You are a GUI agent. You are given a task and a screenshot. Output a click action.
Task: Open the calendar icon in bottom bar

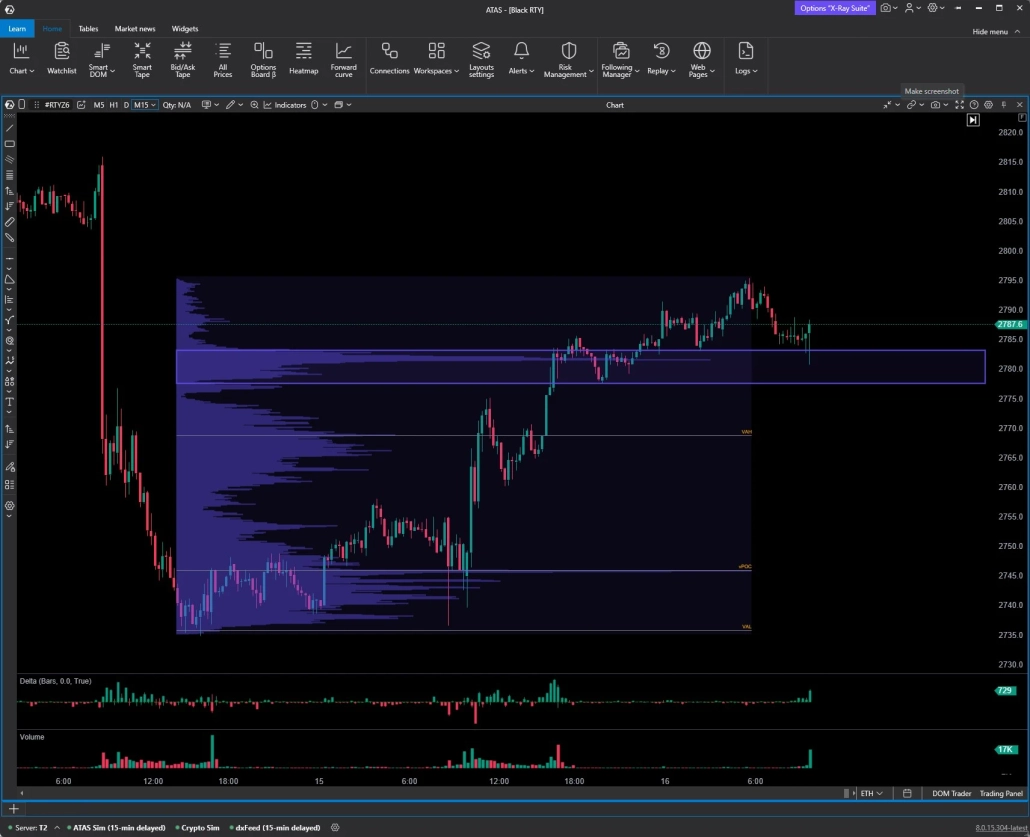click(x=907, y=794)
